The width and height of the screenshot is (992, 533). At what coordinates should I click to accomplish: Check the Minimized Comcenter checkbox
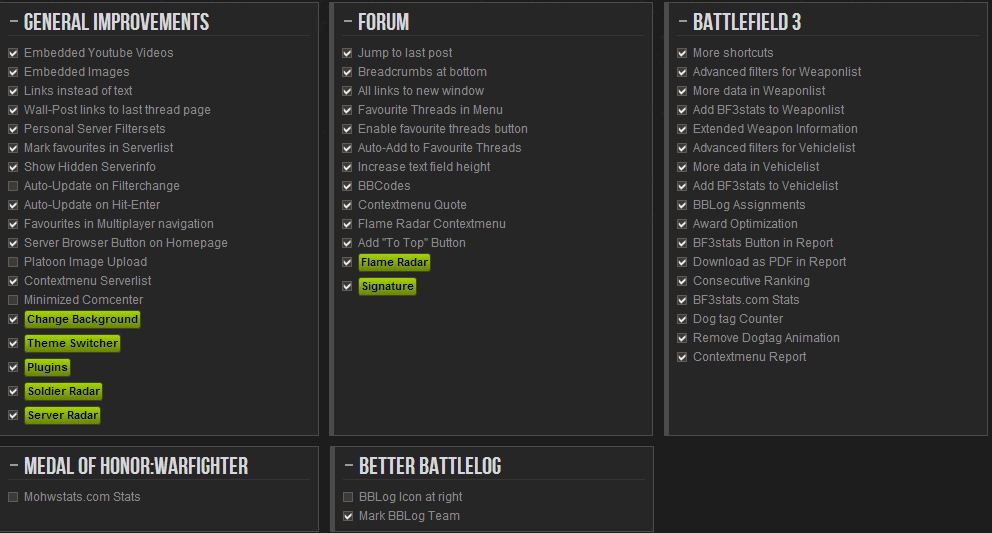click(x=13, y=300)
